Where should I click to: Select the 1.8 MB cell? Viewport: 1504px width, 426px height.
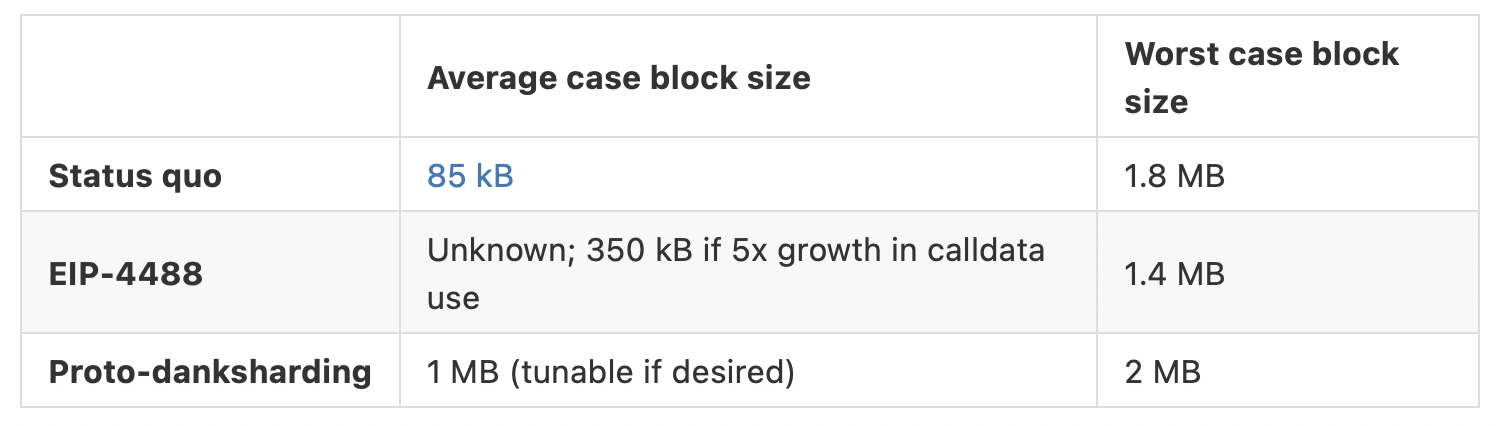click(1174, 176)
